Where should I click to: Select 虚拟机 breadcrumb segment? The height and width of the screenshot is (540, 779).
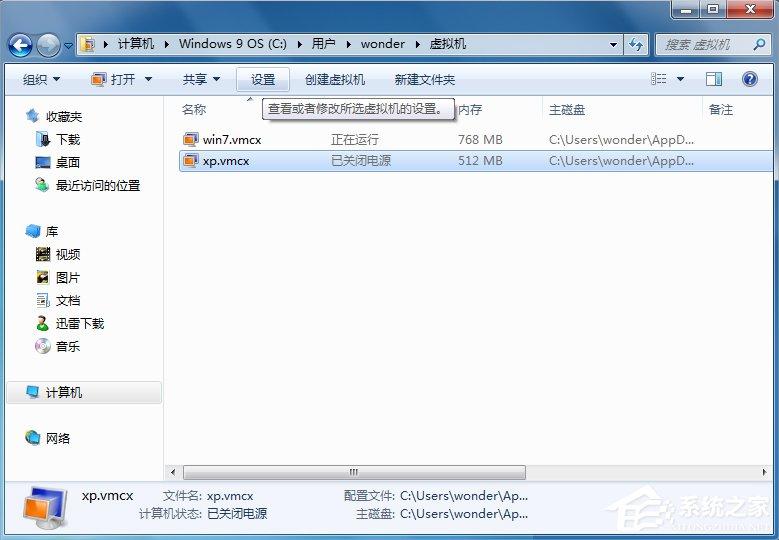tap(448, 44)
